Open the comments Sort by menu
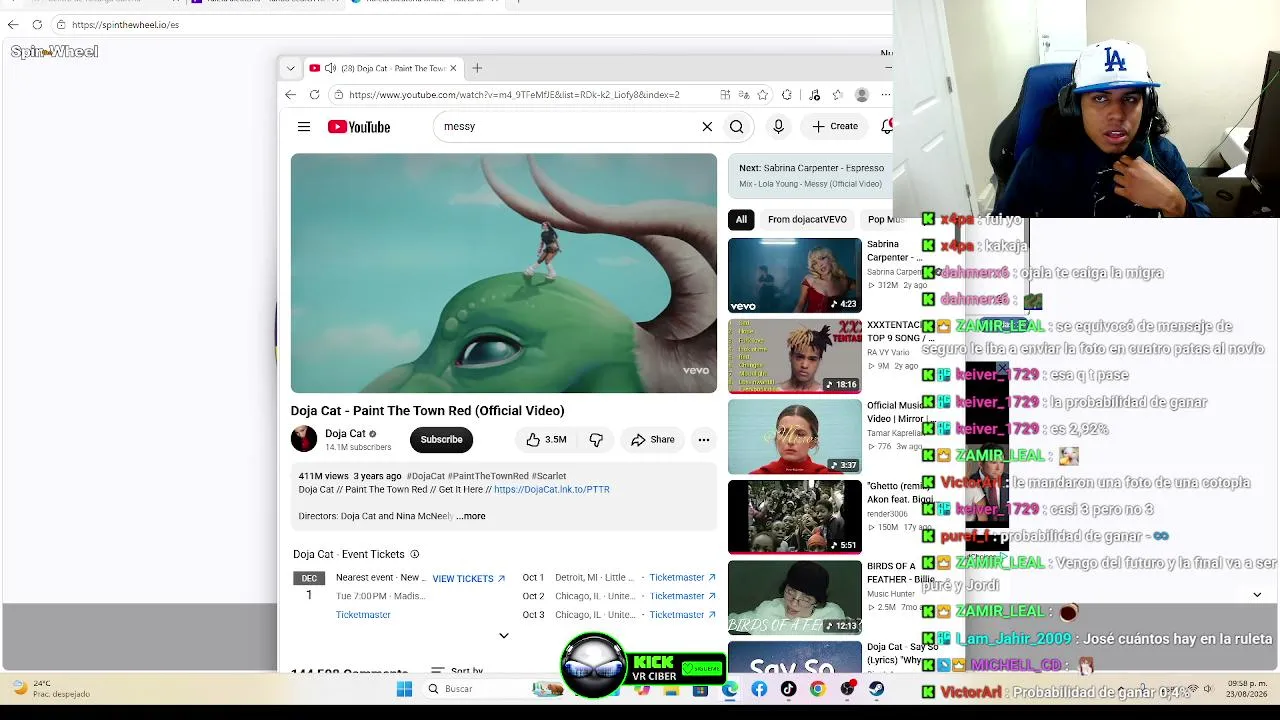The height and width of the screenshot is (720, 1280). (457, 671)
